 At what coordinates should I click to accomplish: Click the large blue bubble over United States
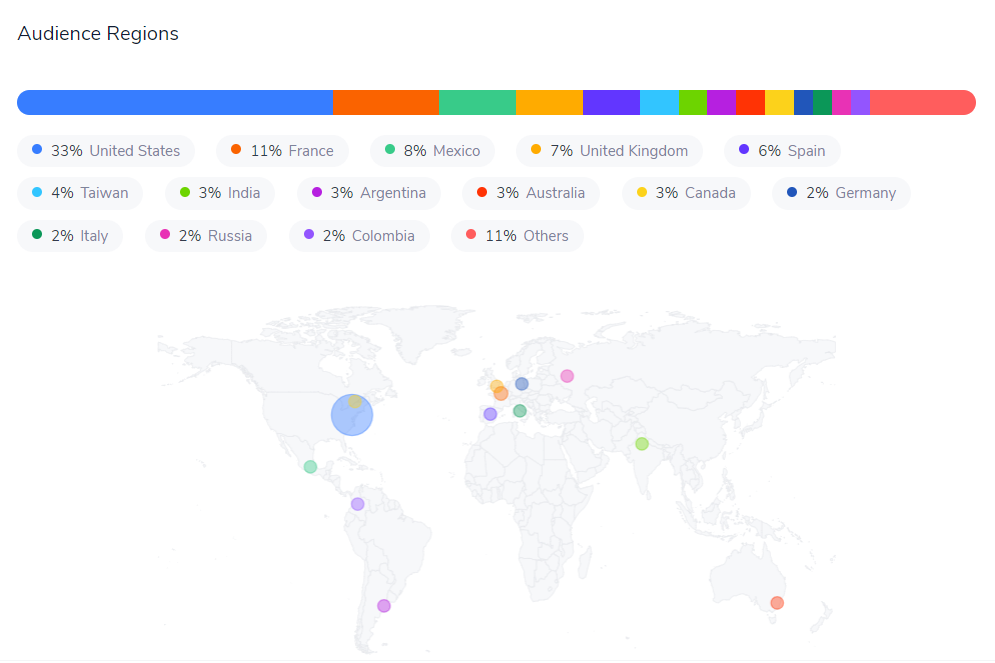pos(352,415)
